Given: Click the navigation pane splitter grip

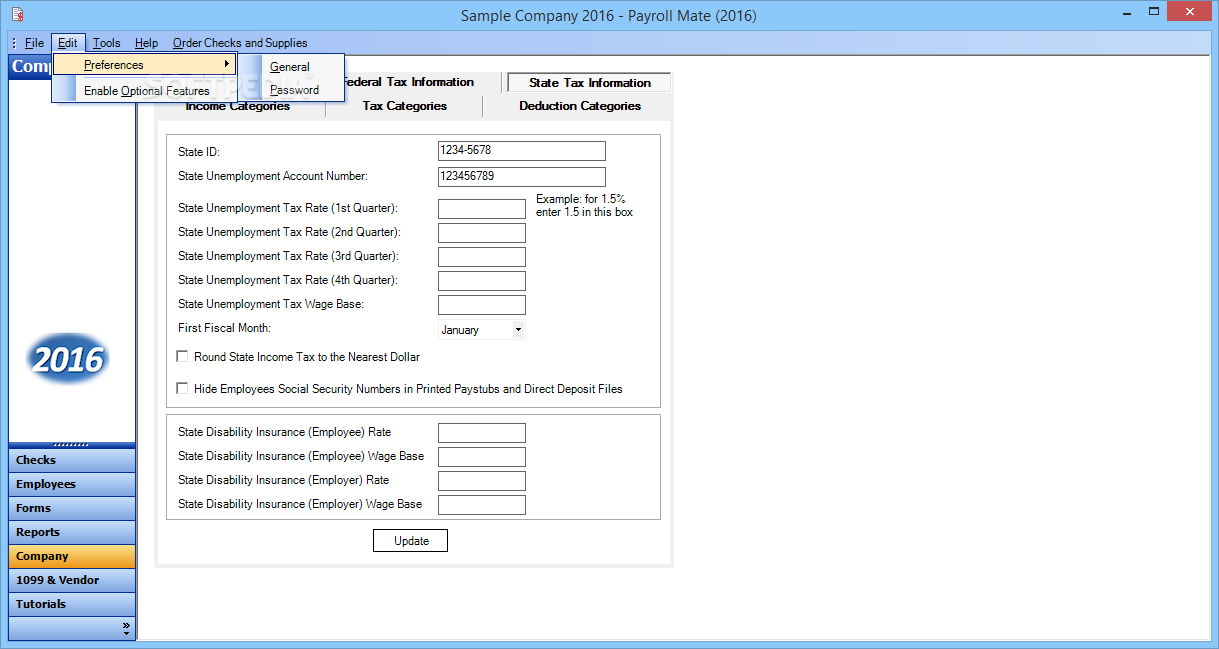Looking at the screenshot, I should click(x=72, y=444).
